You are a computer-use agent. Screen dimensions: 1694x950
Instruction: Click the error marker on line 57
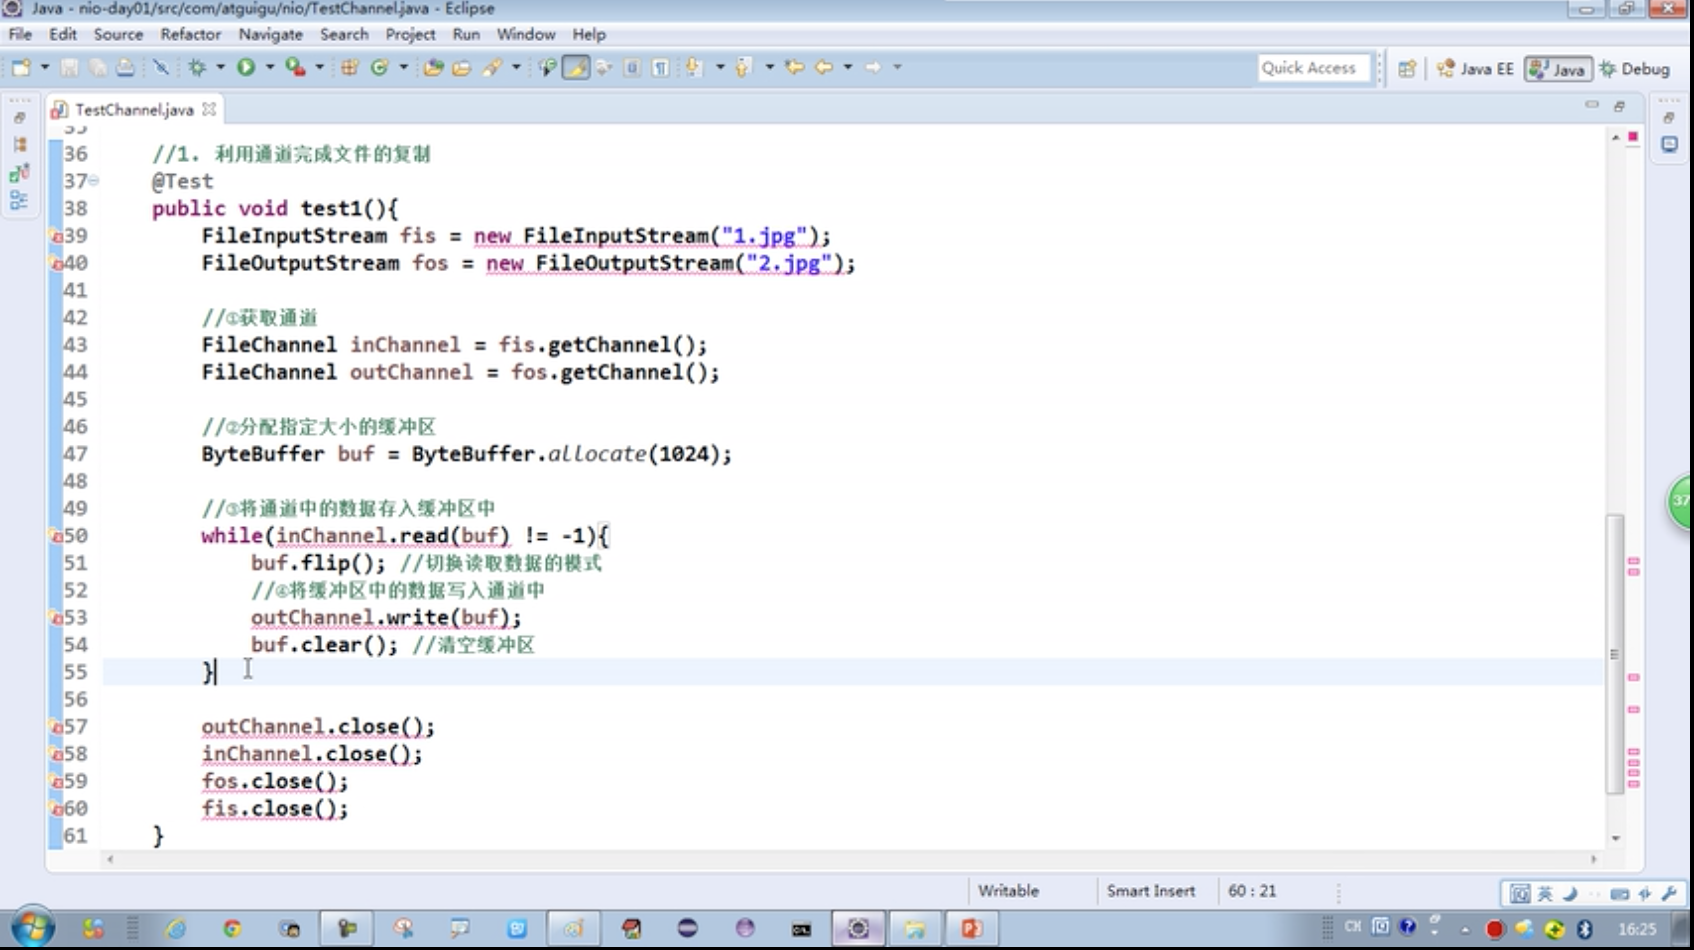click(x=57, y=727)
